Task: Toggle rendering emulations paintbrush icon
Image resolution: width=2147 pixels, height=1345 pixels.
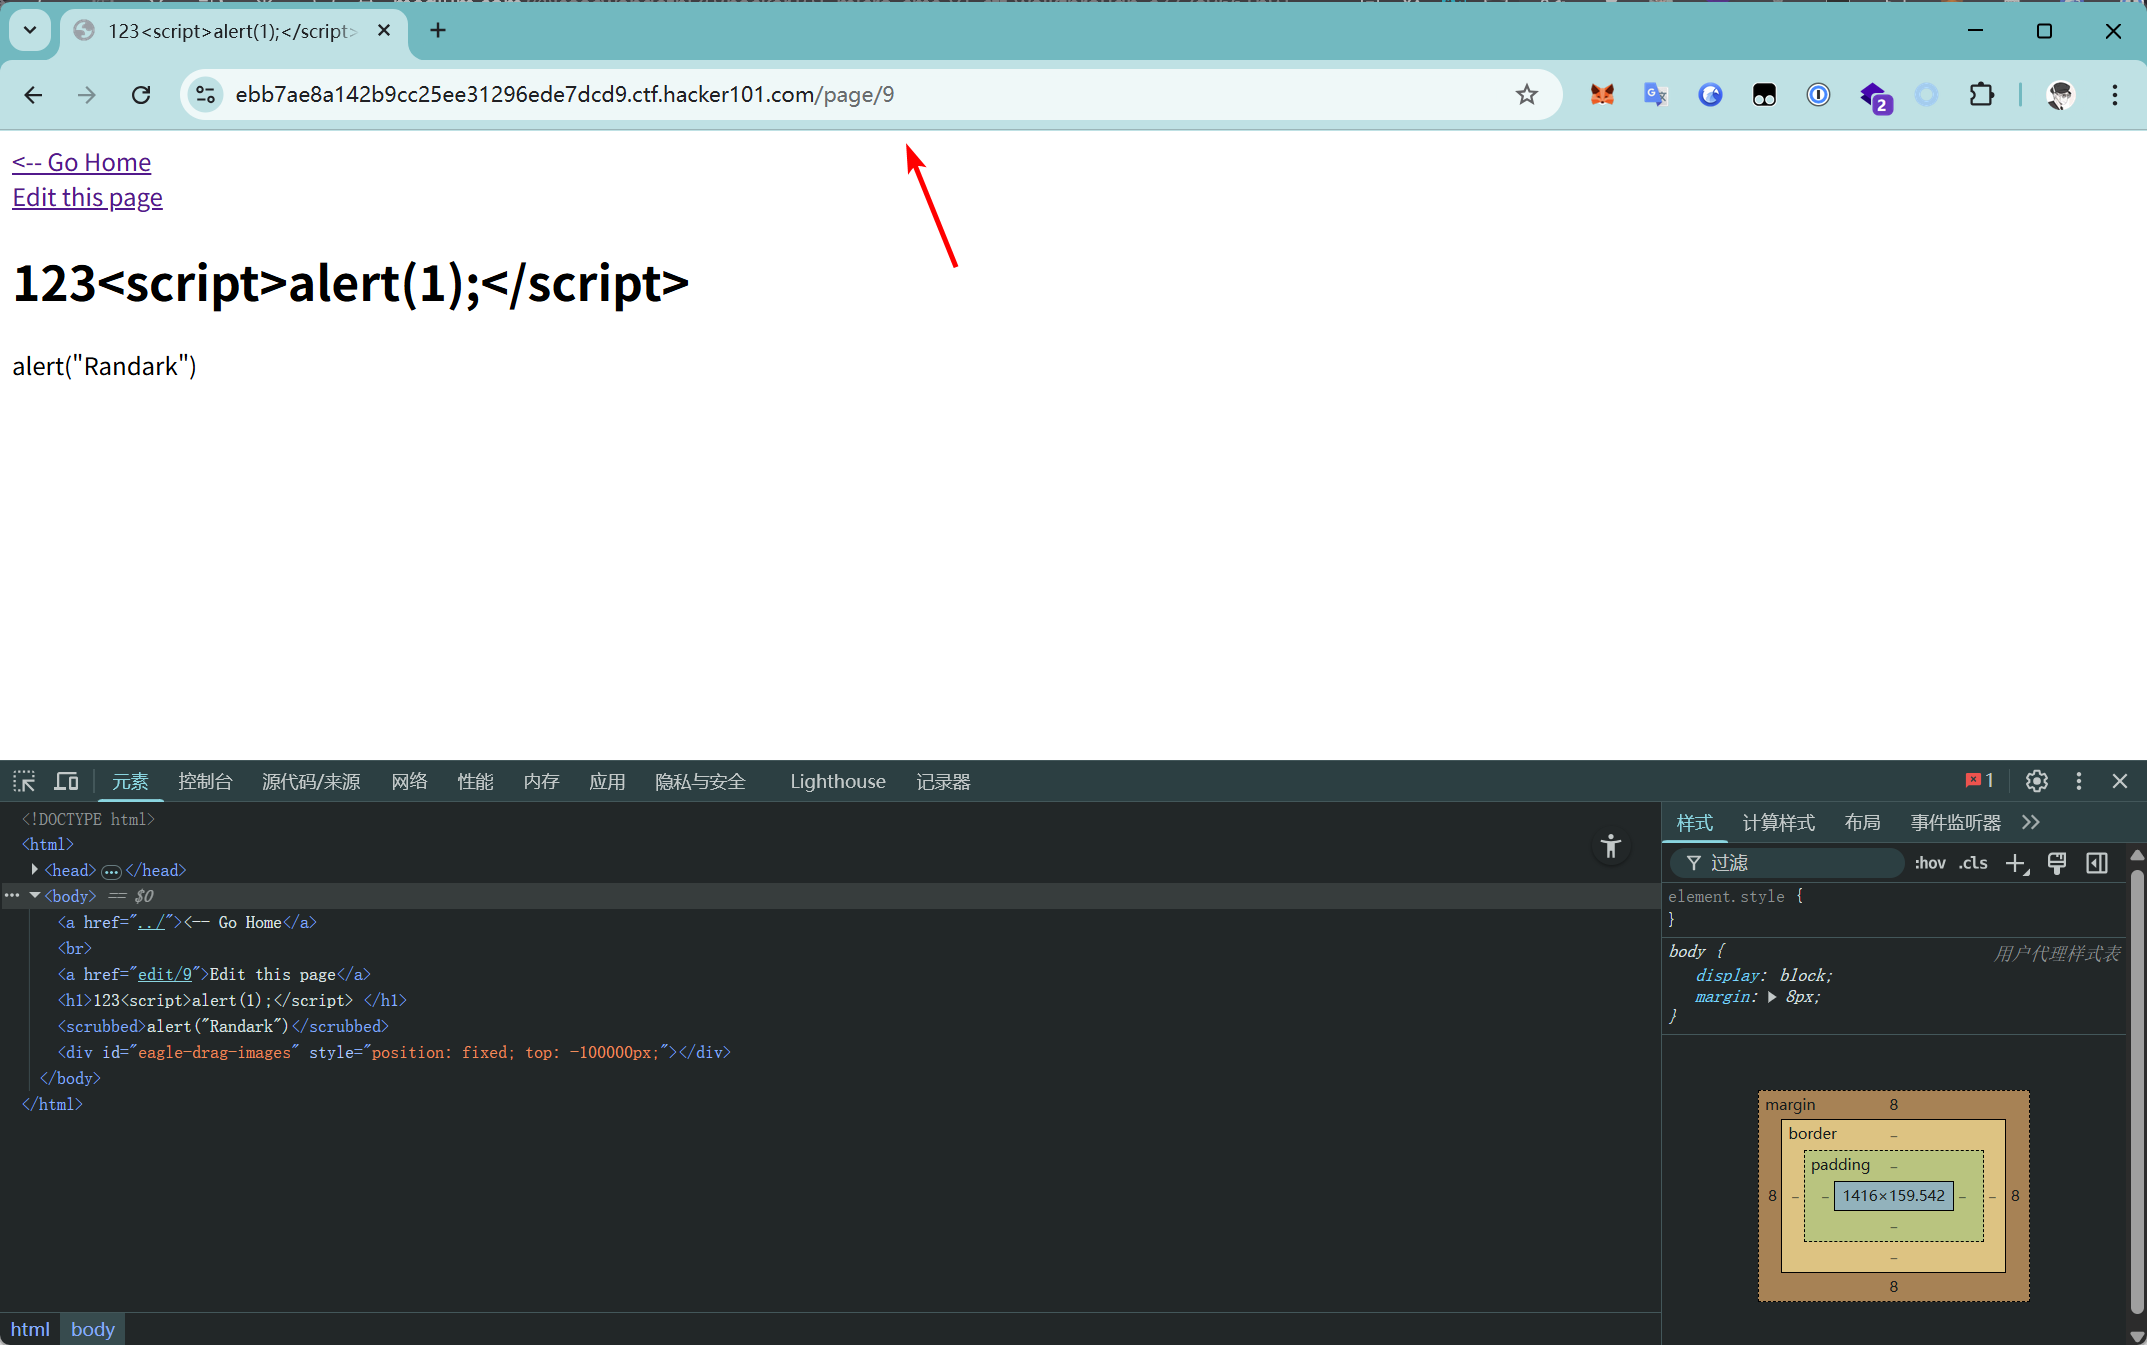Action: pyautogui.click(x=2057, y=863)
